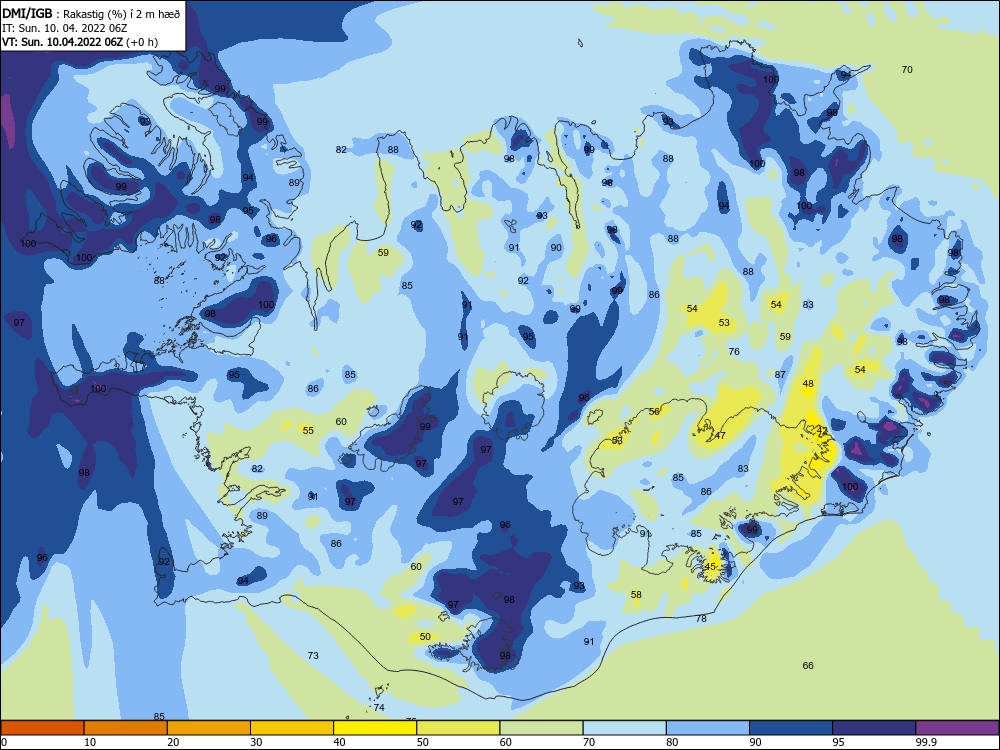Click the humidity value '48' on the map
The width and height of the screenshot is (1000, 750).
[808, 383]
